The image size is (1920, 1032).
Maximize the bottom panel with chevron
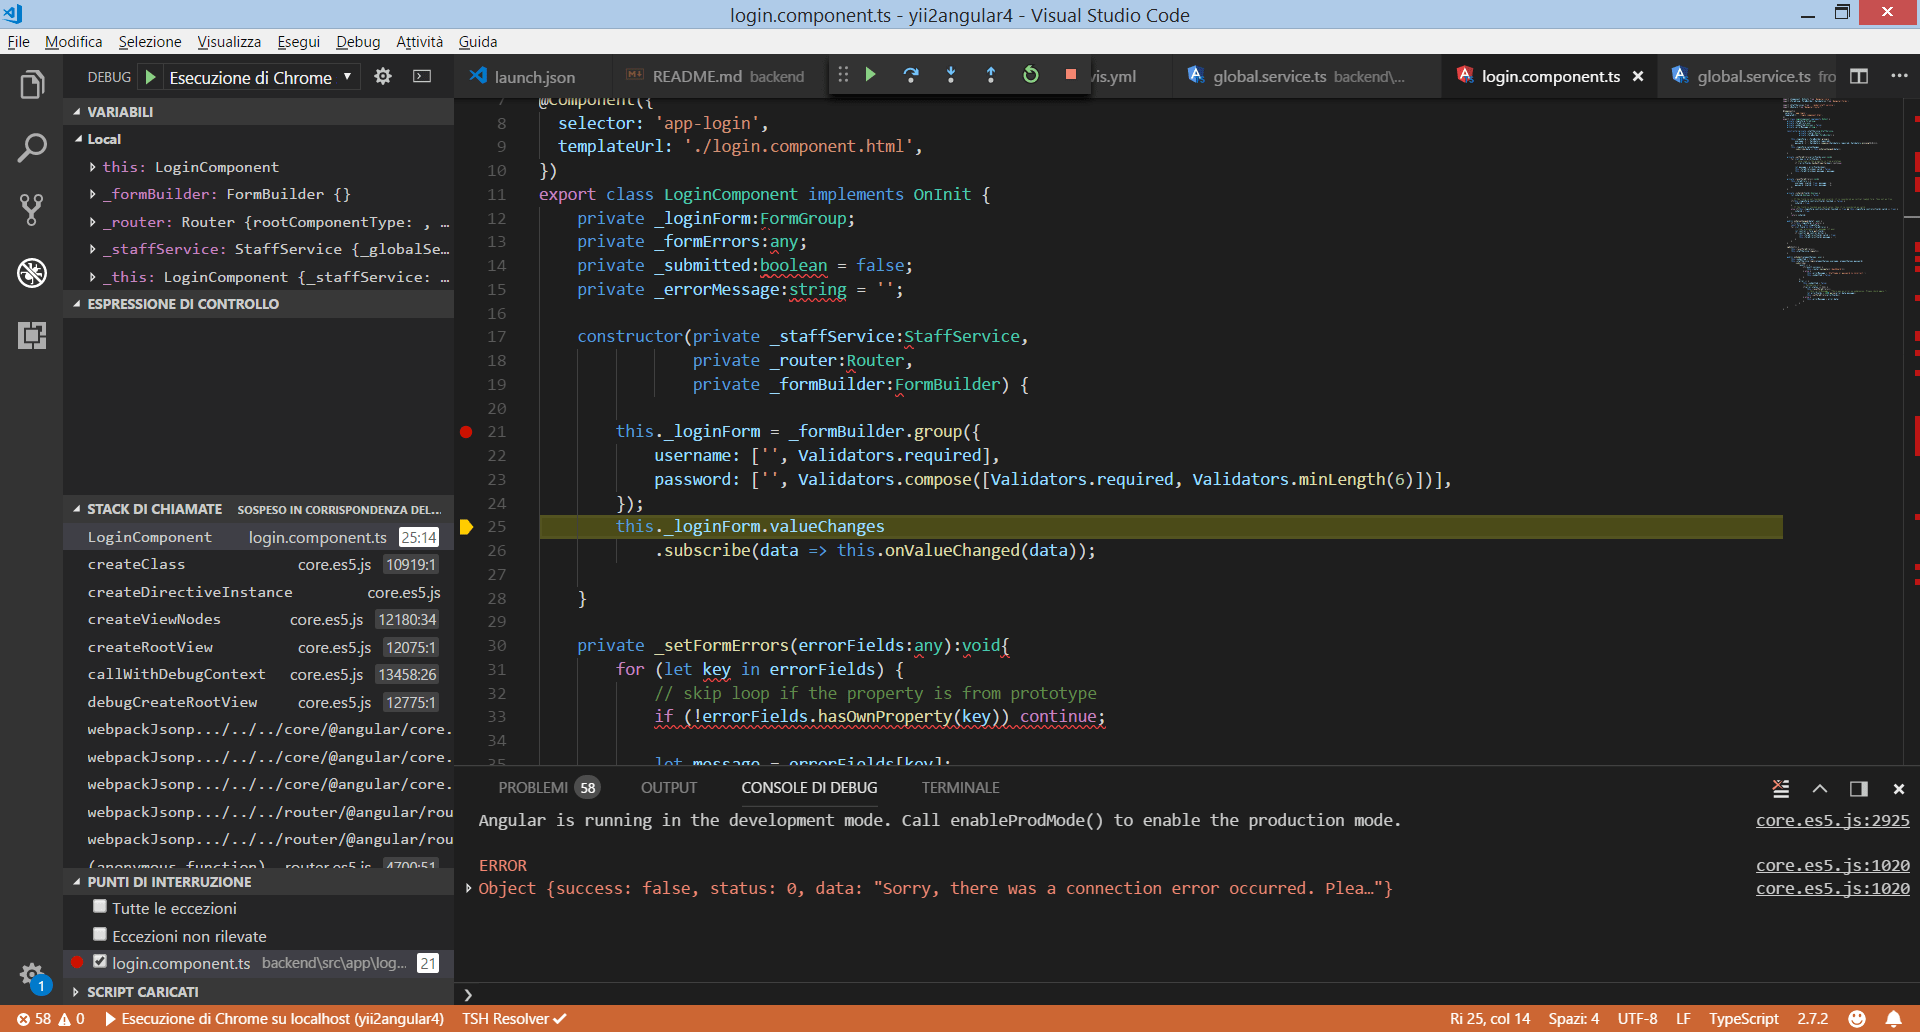(x=1820, y=788)
